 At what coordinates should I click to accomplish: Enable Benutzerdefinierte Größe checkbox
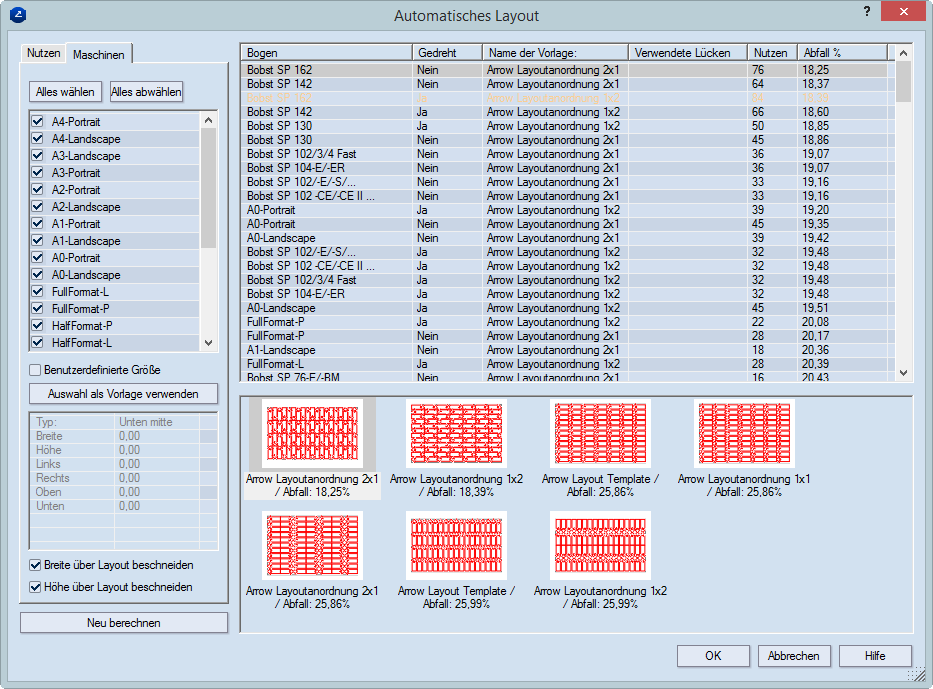point(36,370)
